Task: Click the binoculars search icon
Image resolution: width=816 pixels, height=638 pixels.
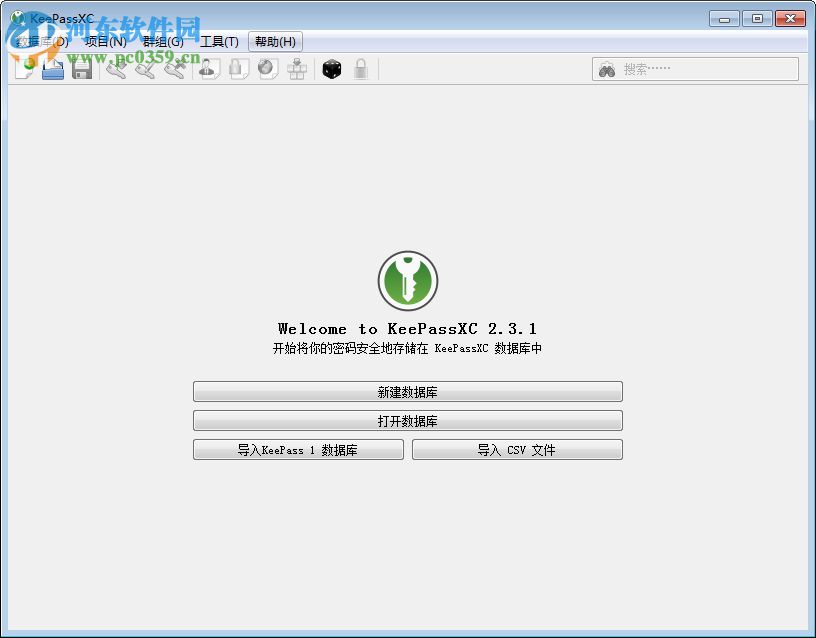Action: click(x=607, y=69)
